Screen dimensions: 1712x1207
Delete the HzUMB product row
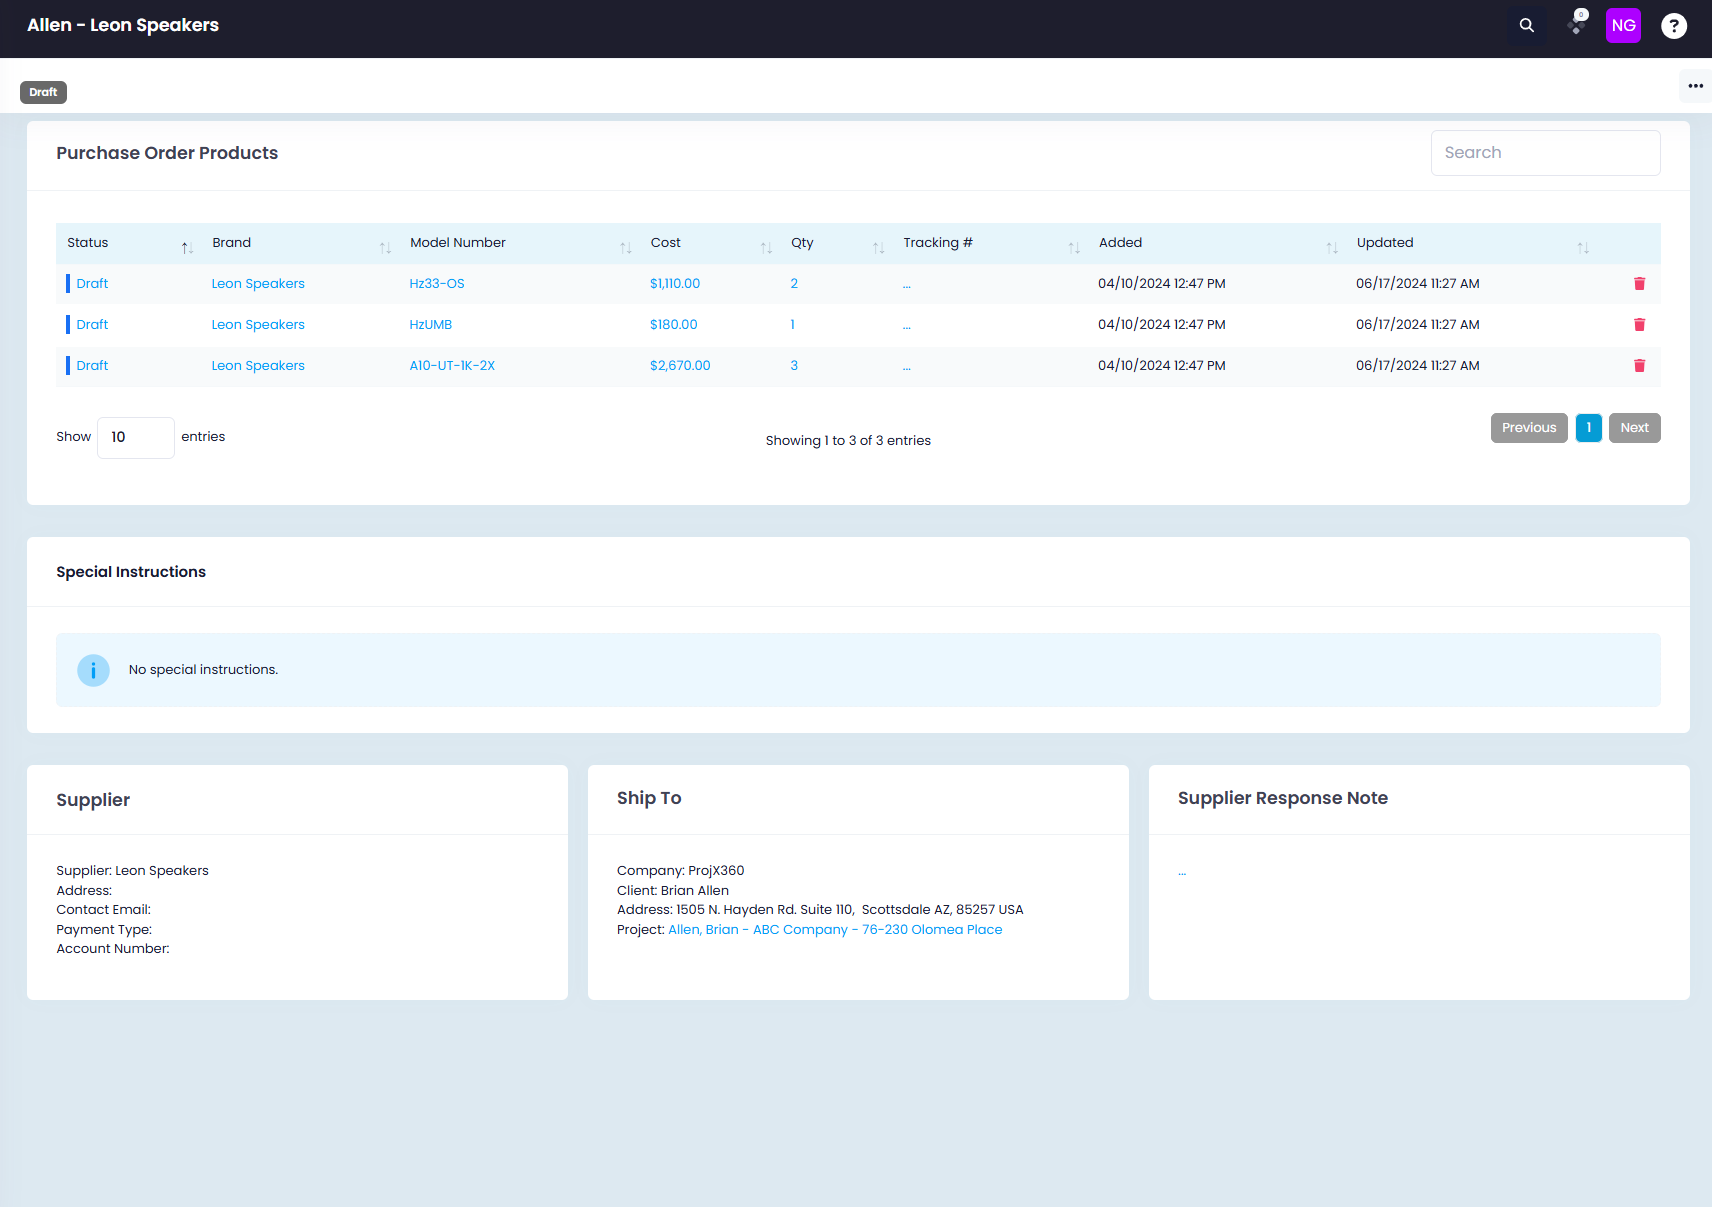[1639, 325]
